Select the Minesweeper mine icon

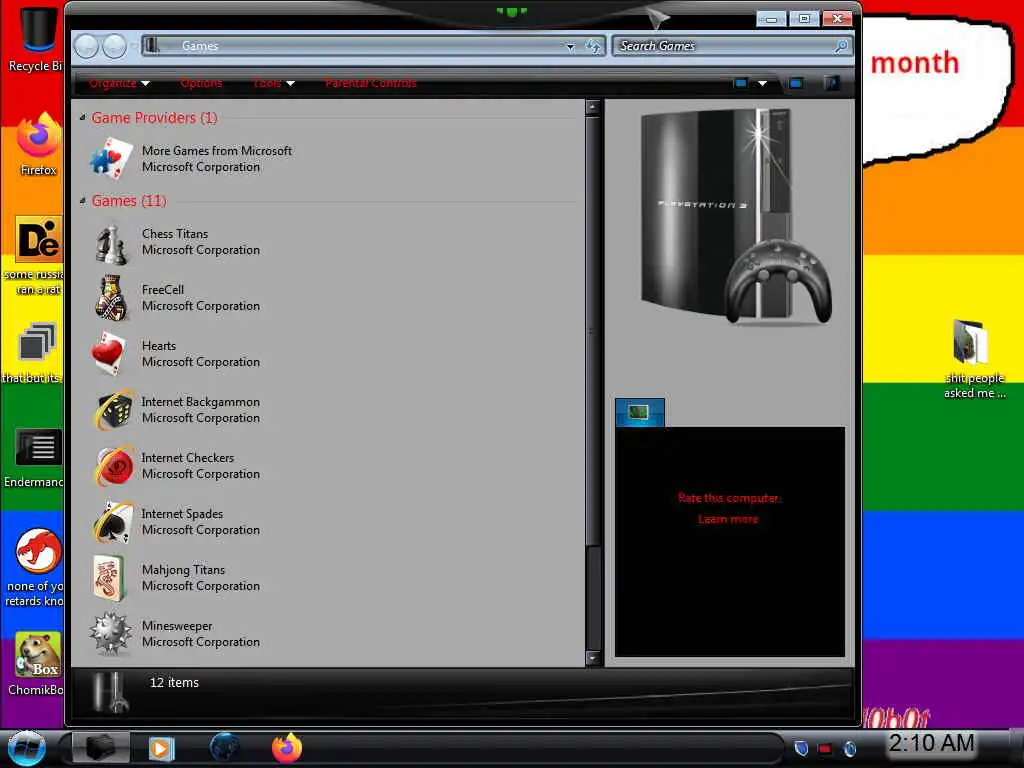(110, 633)
